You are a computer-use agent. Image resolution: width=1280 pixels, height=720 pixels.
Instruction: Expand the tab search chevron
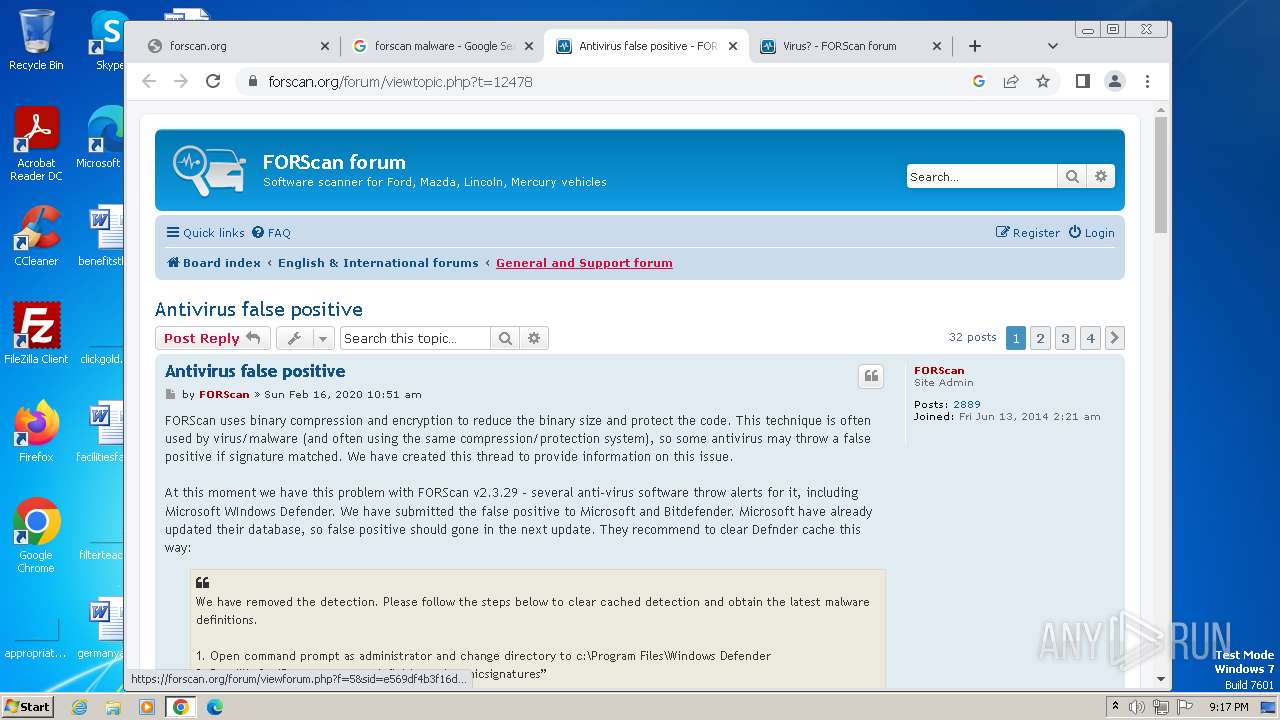[1052, 46]
